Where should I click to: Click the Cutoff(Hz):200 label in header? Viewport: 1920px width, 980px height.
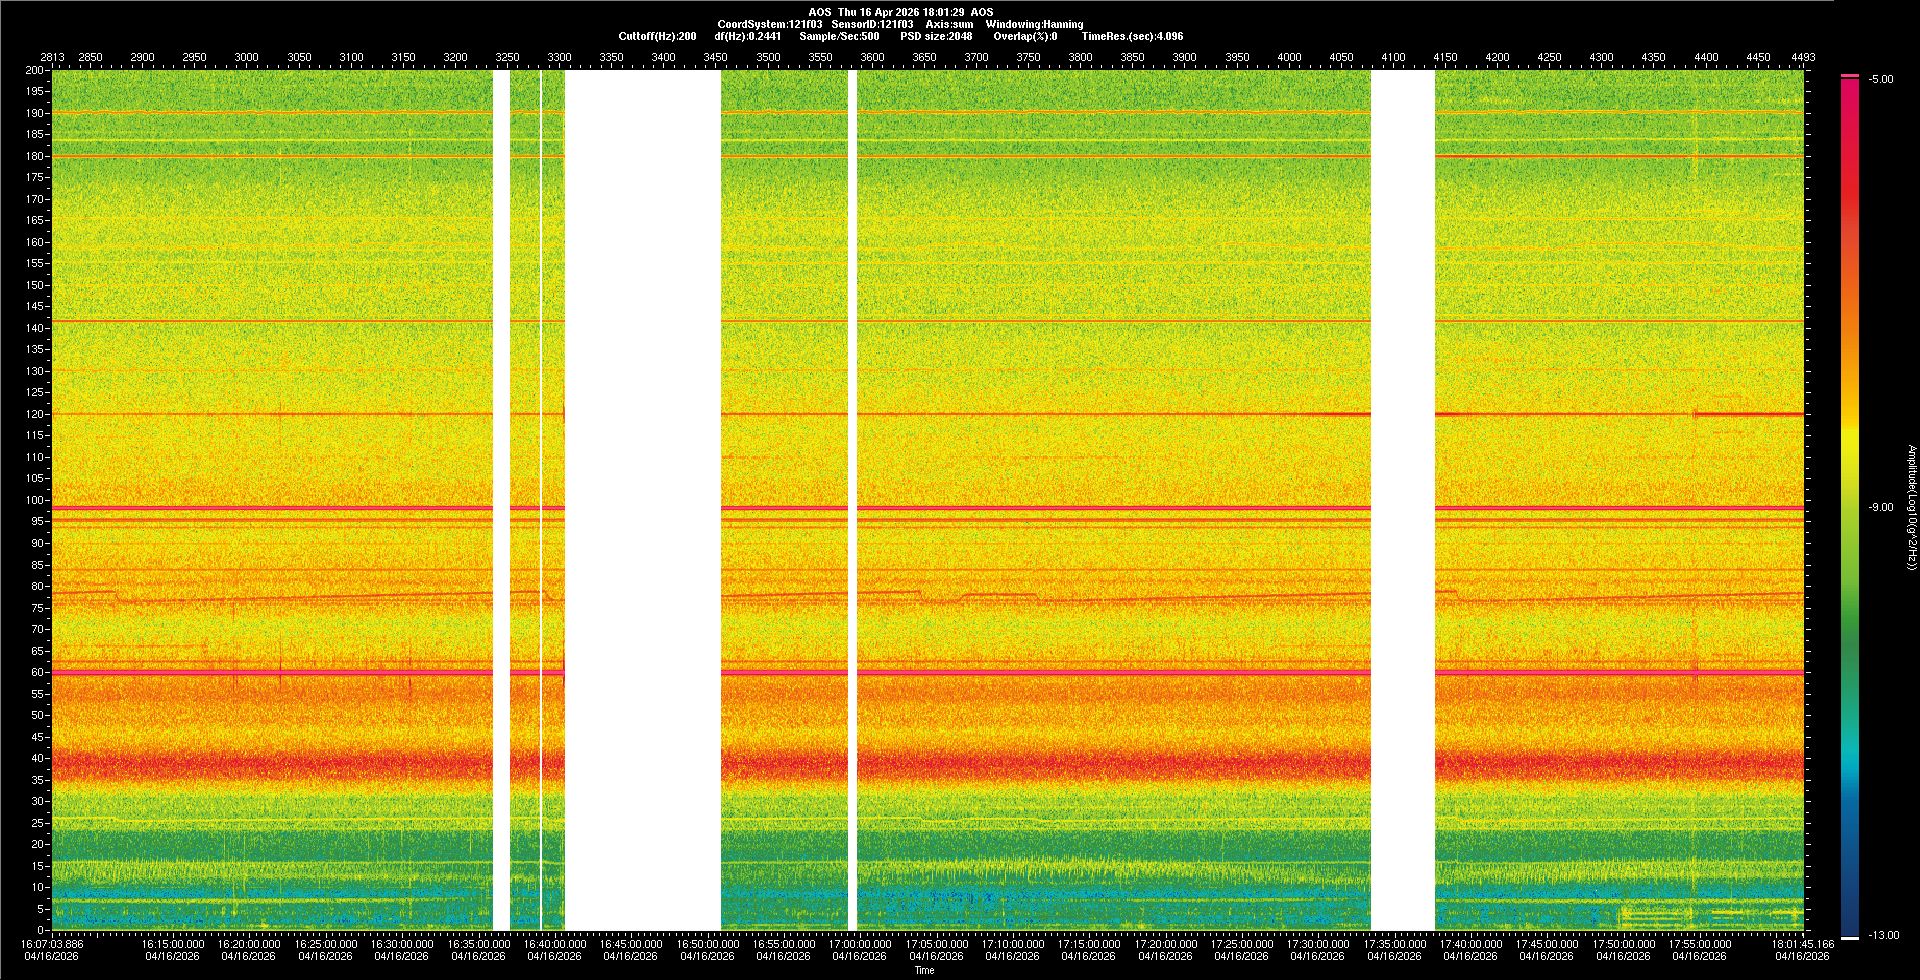[x=657, y=36]
